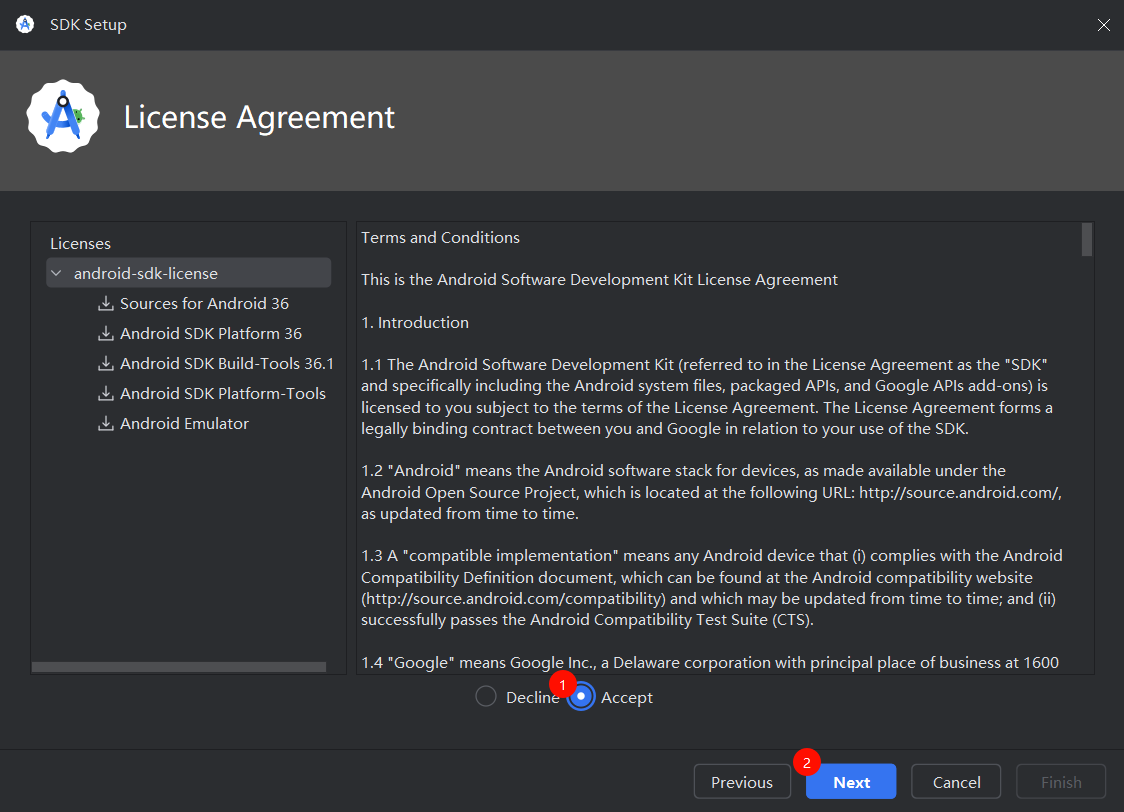This screenshot has height=812, width=1124.
Task: Click download icon beside Android SDK Platform-Tools
Action: 105,394
